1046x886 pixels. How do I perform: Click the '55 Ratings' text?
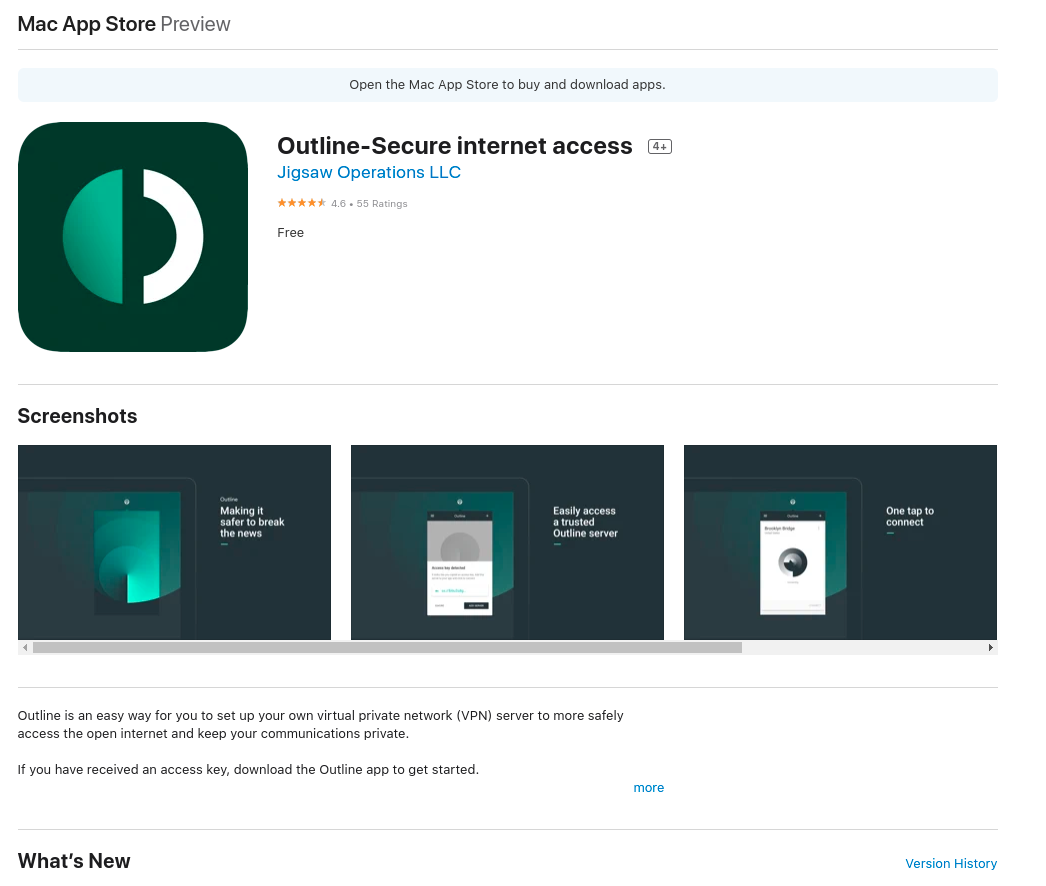tap(382, 203)
